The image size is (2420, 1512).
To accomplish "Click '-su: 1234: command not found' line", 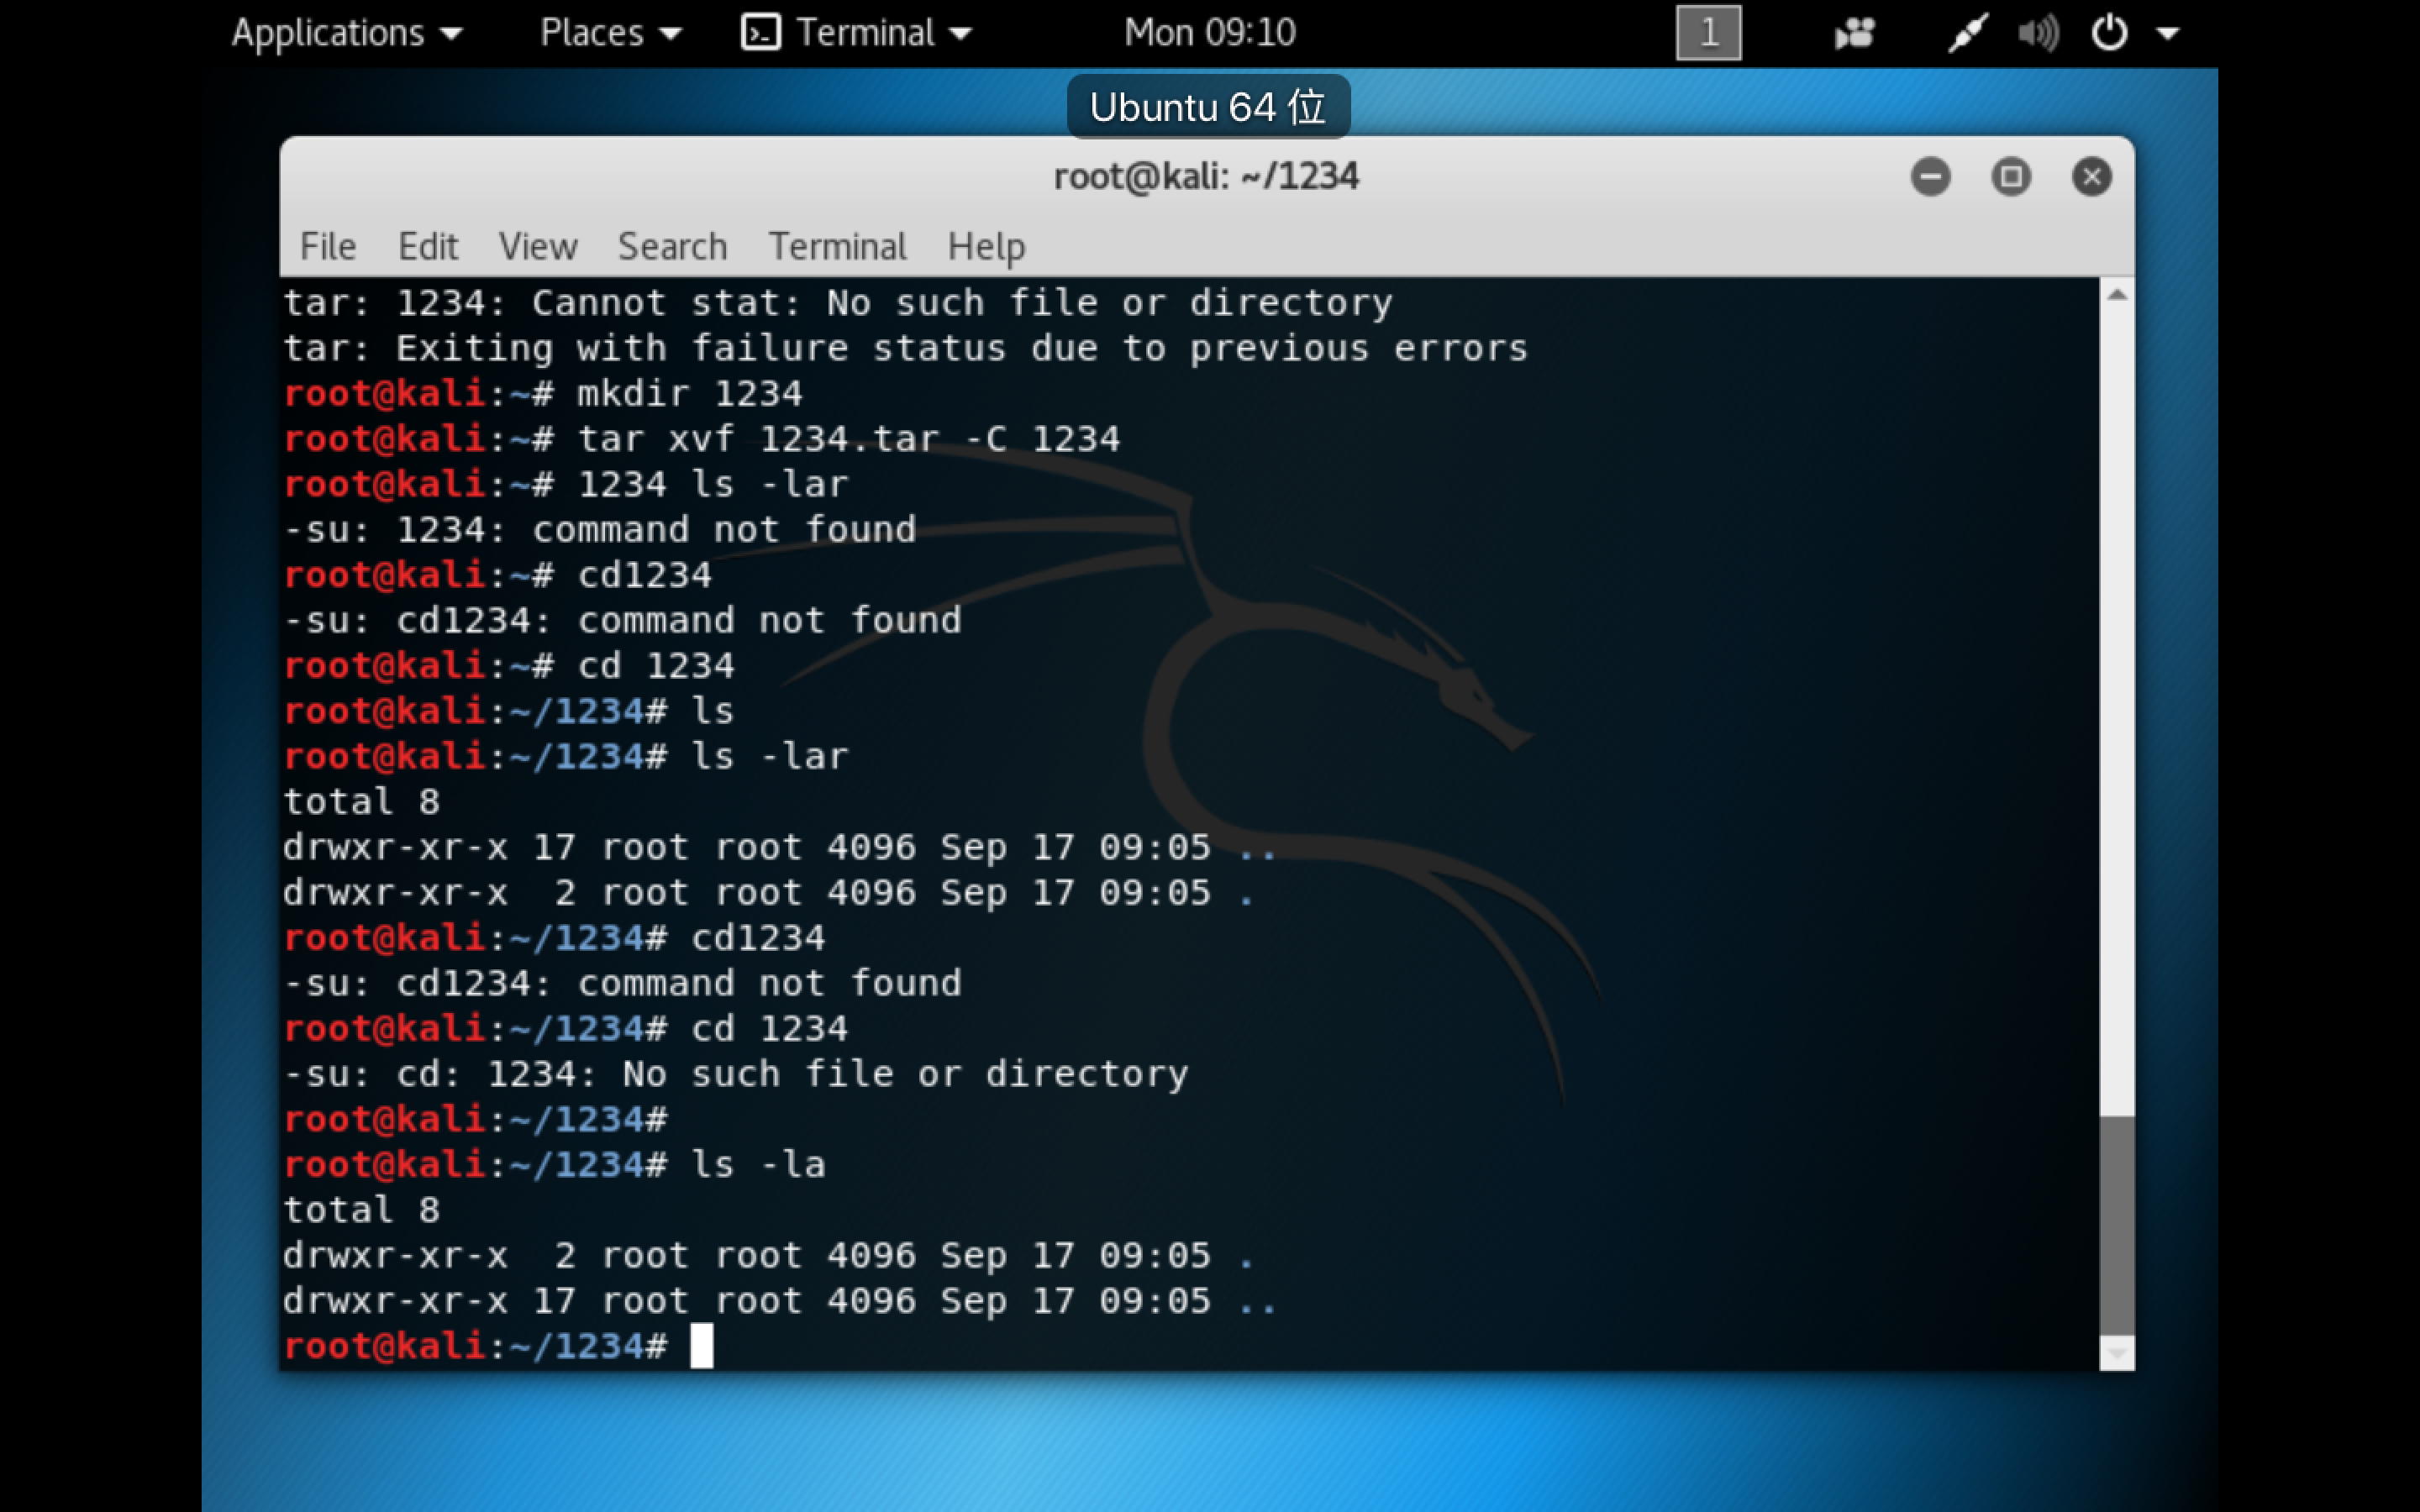I will (600, 530).
